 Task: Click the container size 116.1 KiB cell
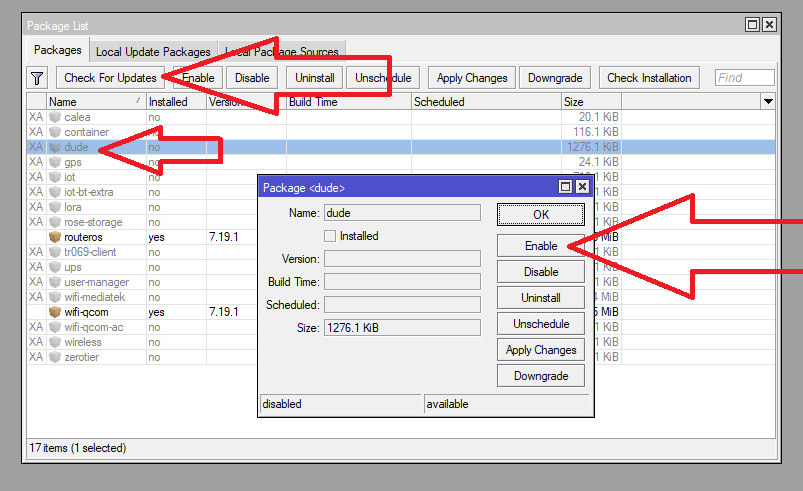click(591, 132)
